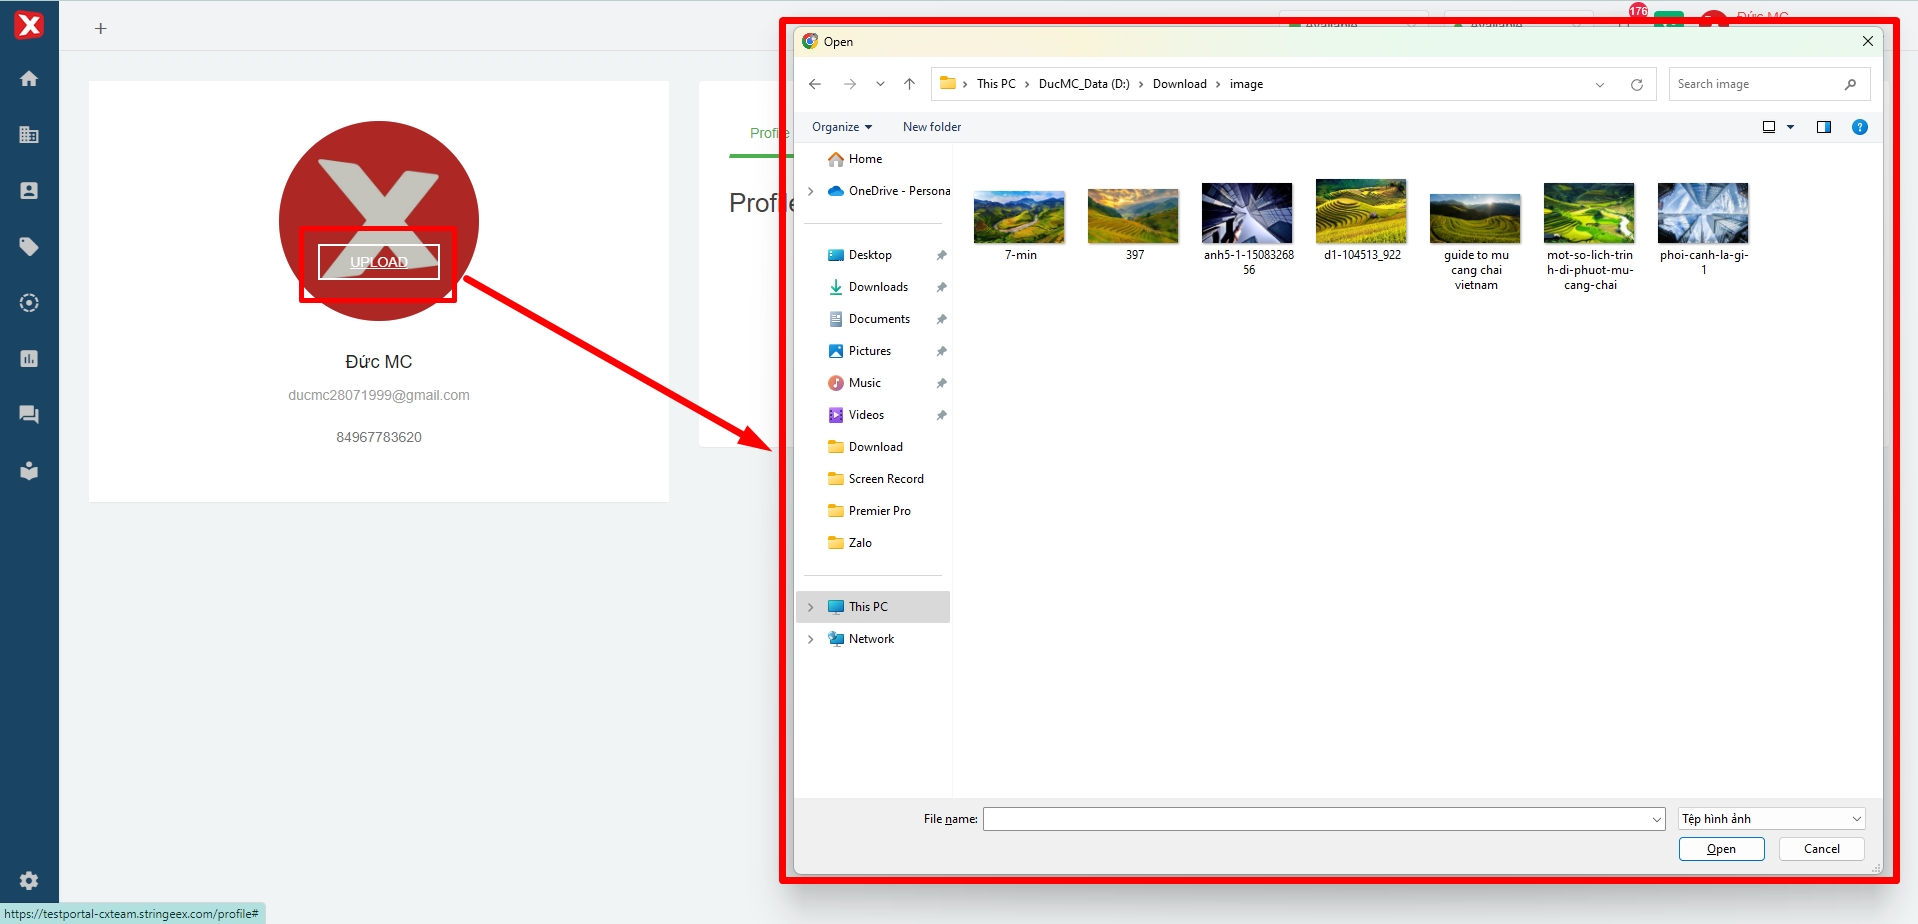This screenshot has height=924, width=1918.
Task: Toggle the preview pane button
Action: pos(1823,127)
